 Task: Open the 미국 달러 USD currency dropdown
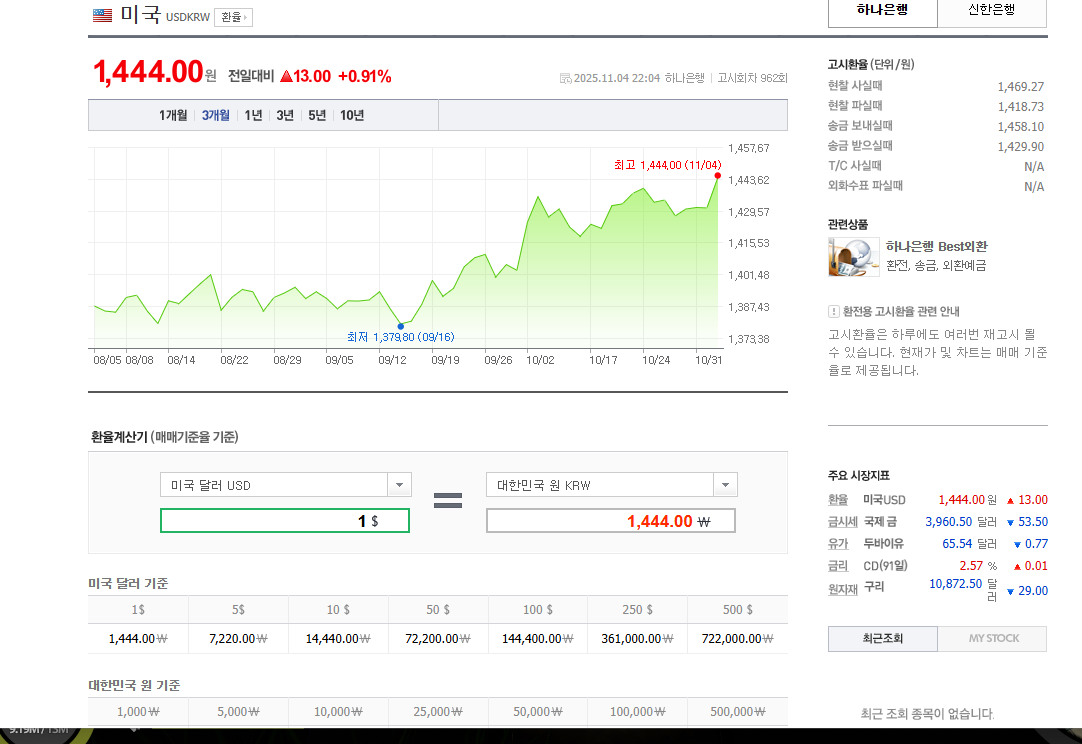[x=399, y=485]
